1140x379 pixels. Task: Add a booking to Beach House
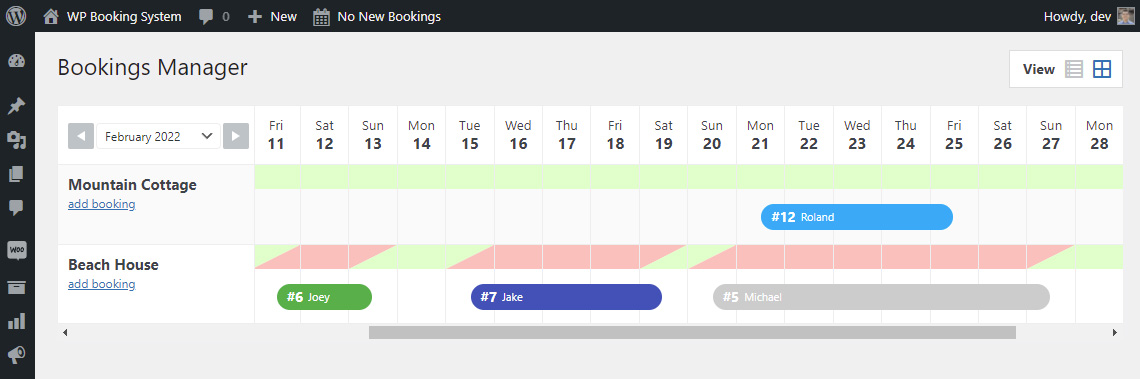coord(102,284)
